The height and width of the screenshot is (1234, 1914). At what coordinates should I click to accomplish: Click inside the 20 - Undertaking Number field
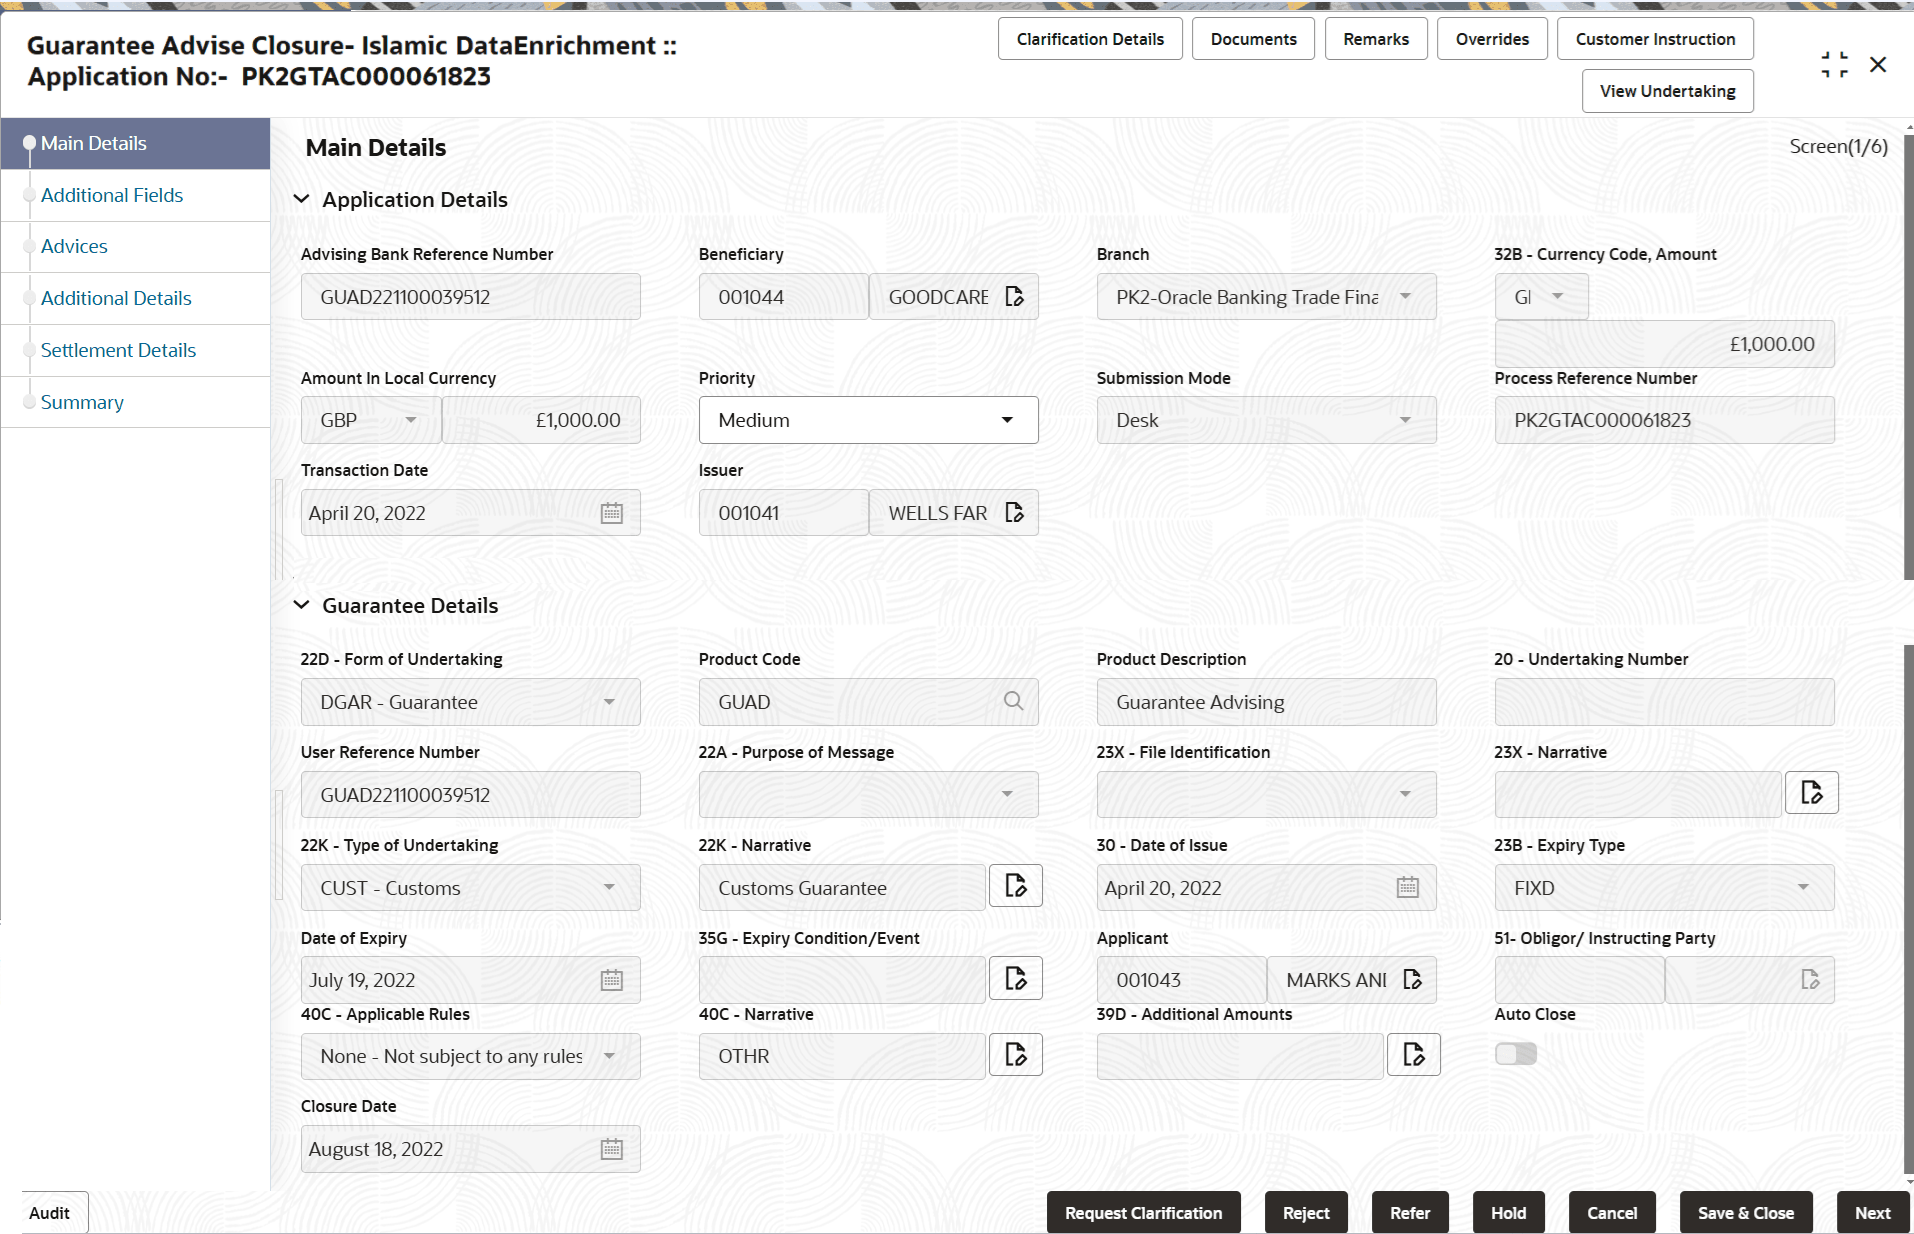click(x=1663, y=701)
